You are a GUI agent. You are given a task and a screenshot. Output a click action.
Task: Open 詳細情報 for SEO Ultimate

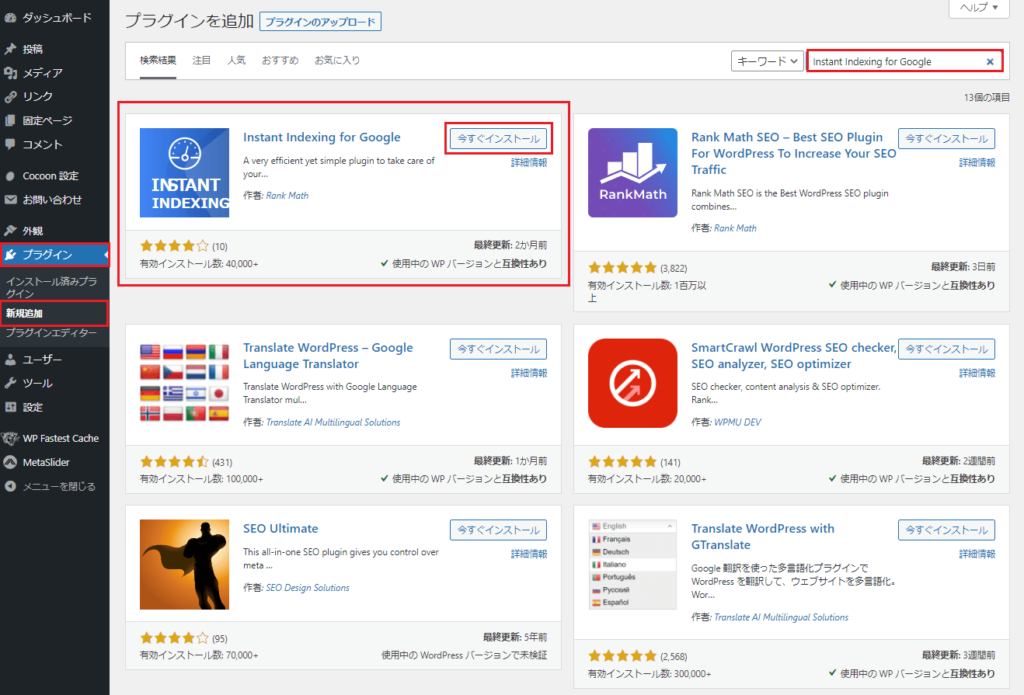[529, 554]
